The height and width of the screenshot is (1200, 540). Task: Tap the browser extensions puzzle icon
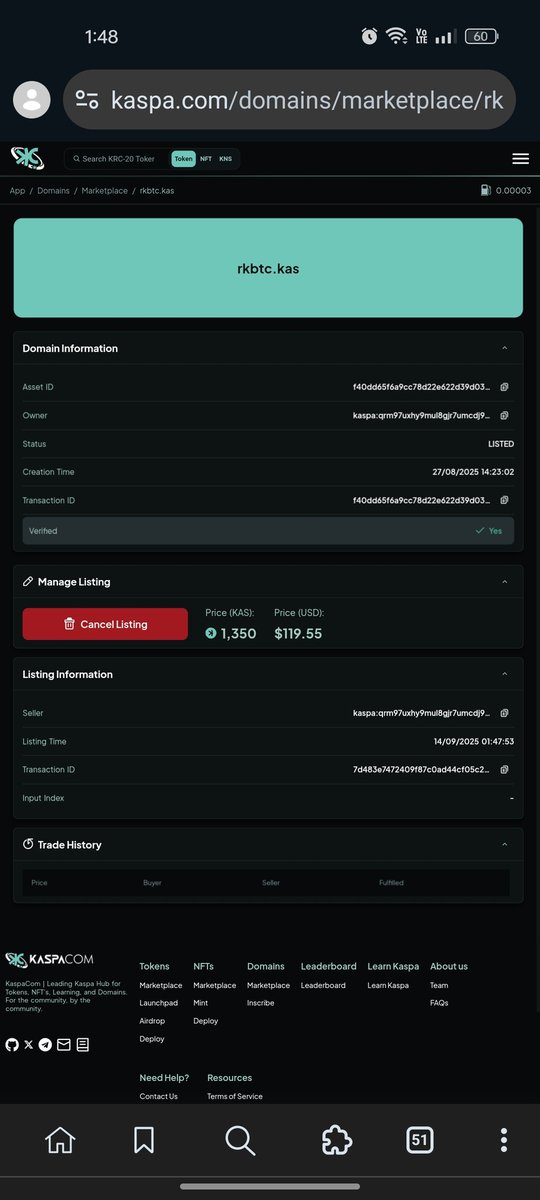click(336, 1139)
